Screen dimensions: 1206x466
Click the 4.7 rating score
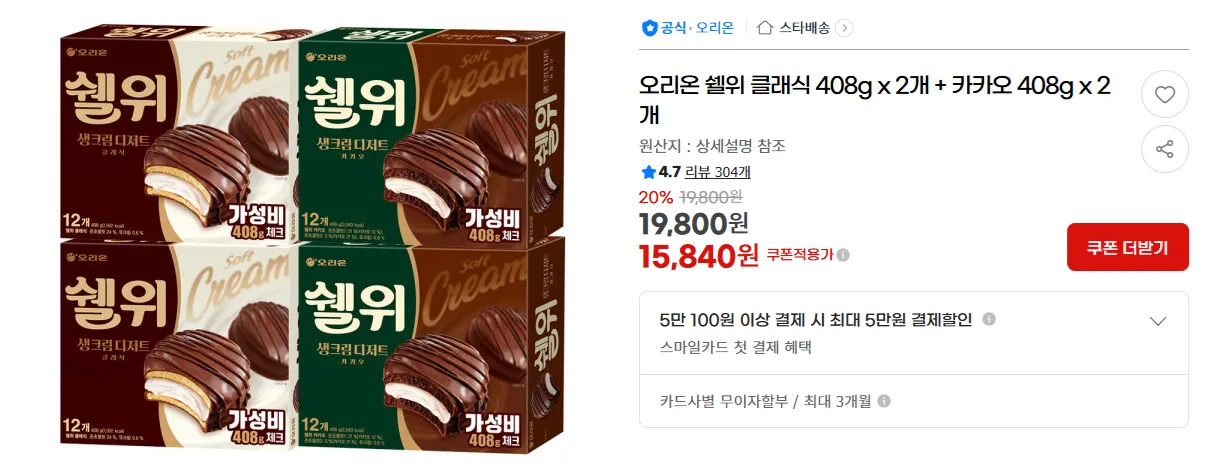click(x=670, y=172)
